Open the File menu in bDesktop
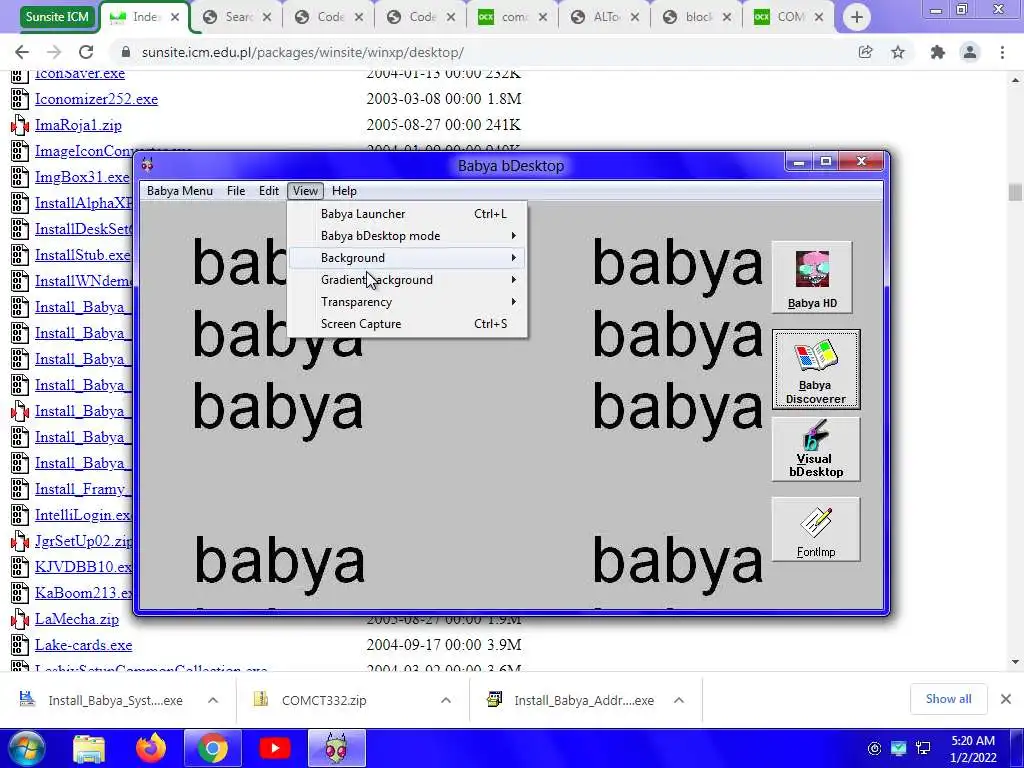Viewport: 1024px width, 768px height. click(x=236, y=191)
